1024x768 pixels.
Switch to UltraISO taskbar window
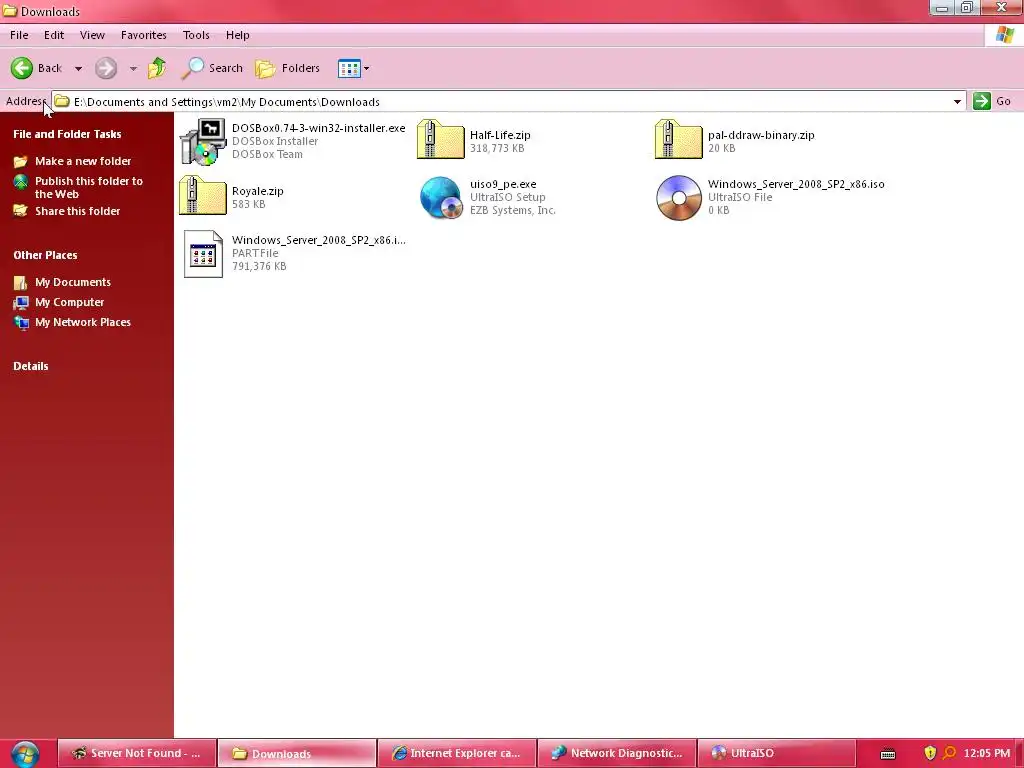point(776,754)
